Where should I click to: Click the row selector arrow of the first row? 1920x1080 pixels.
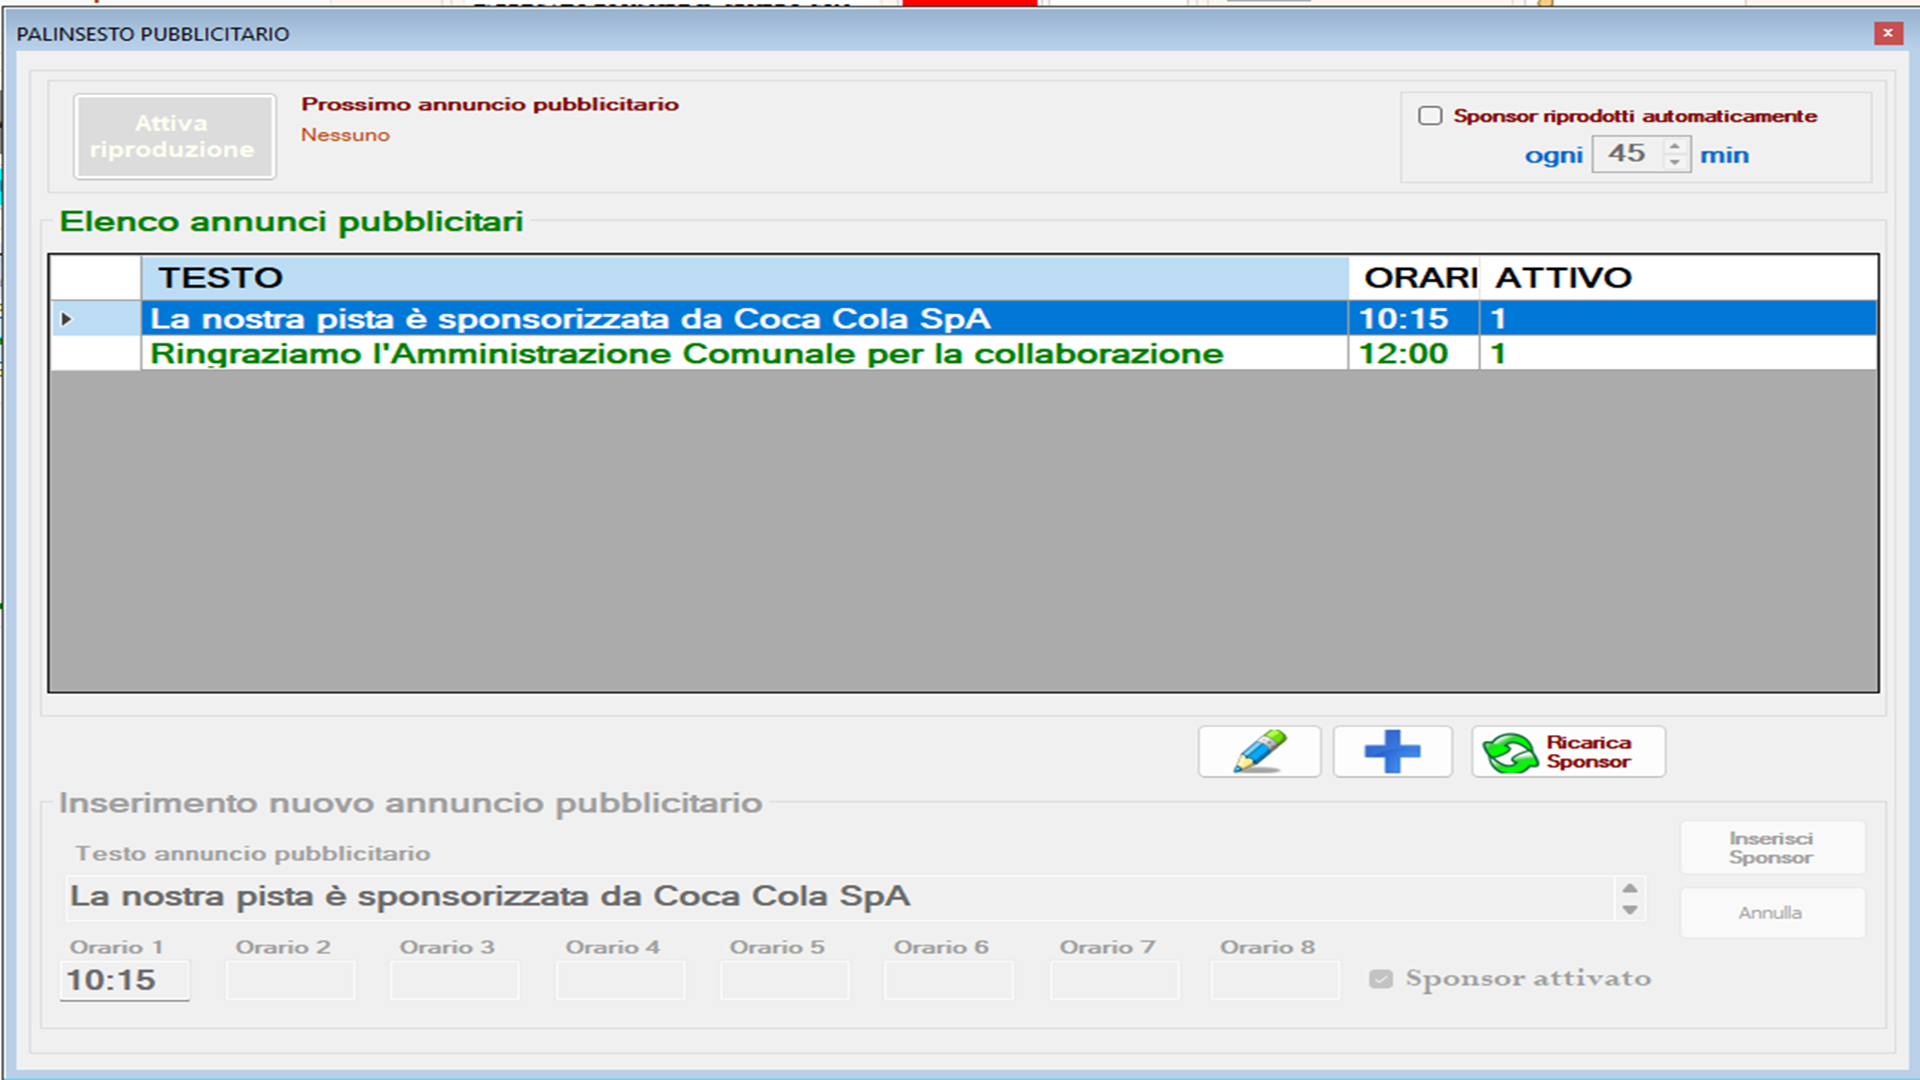(67, 319)
